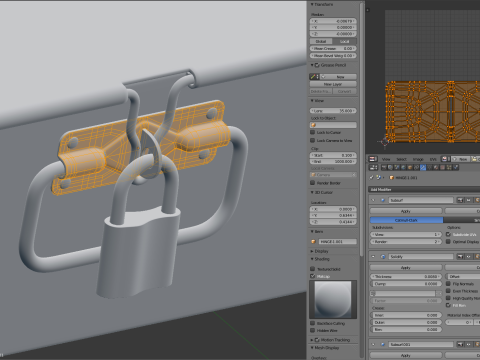Apply the Subsurf modifier
Viewport: 480px width, 360px height.
[x=406, y=211]
